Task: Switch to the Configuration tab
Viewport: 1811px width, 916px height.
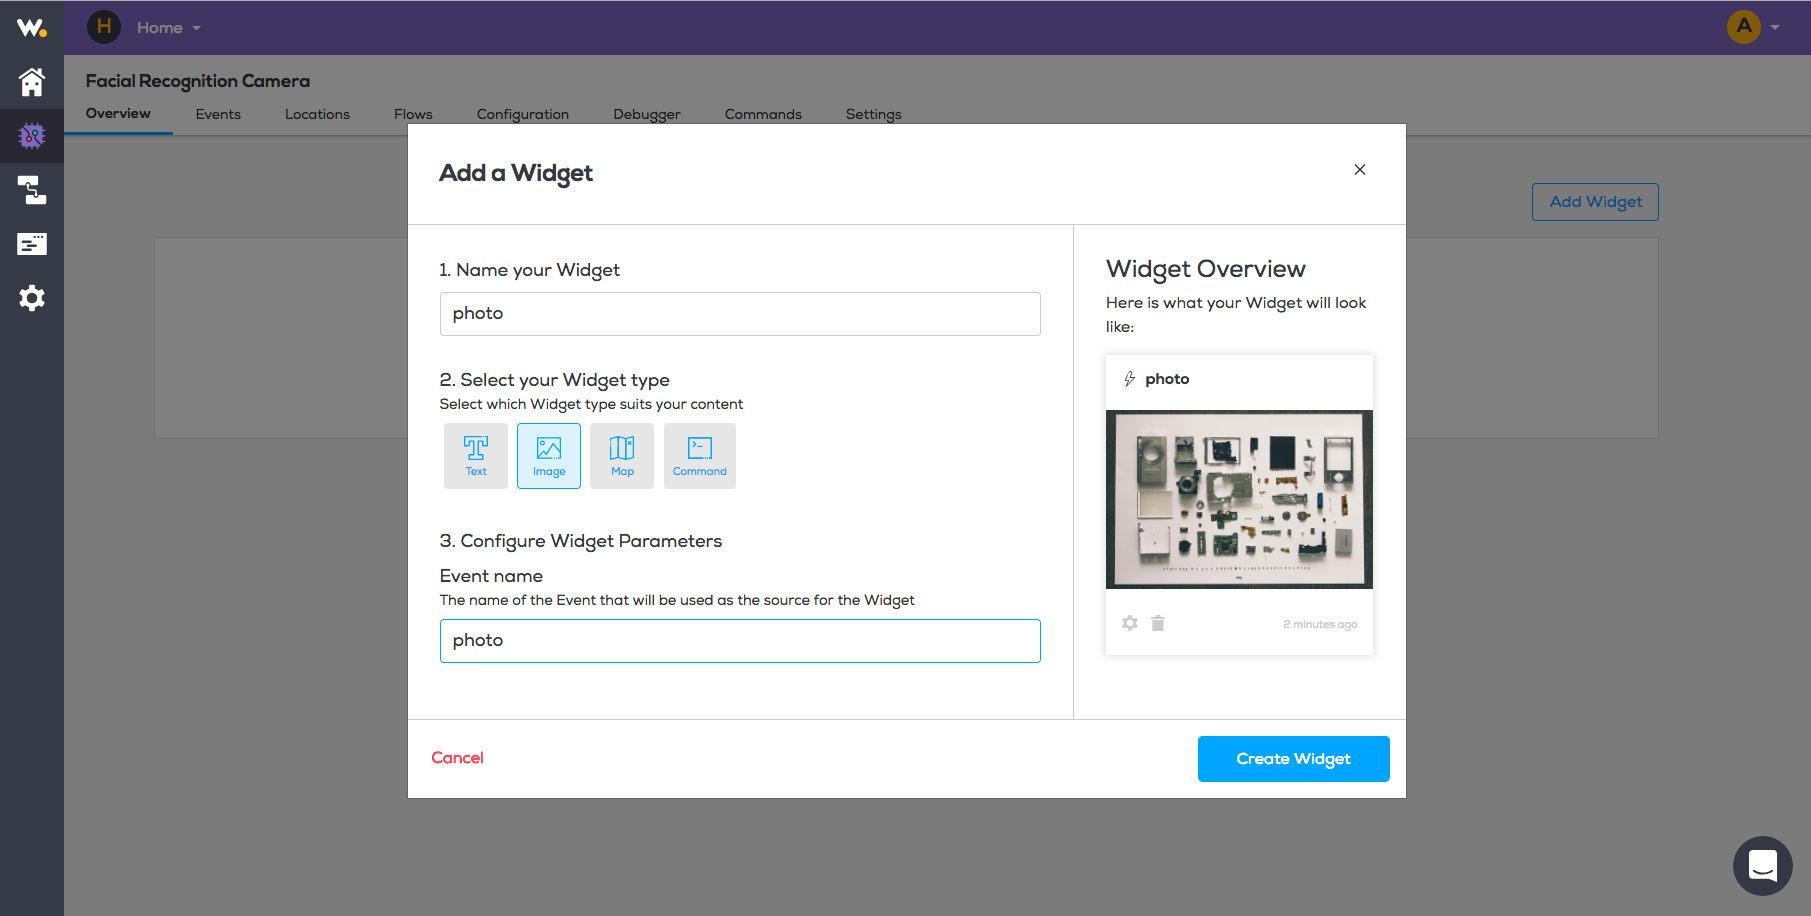Action: coord(523,115)
